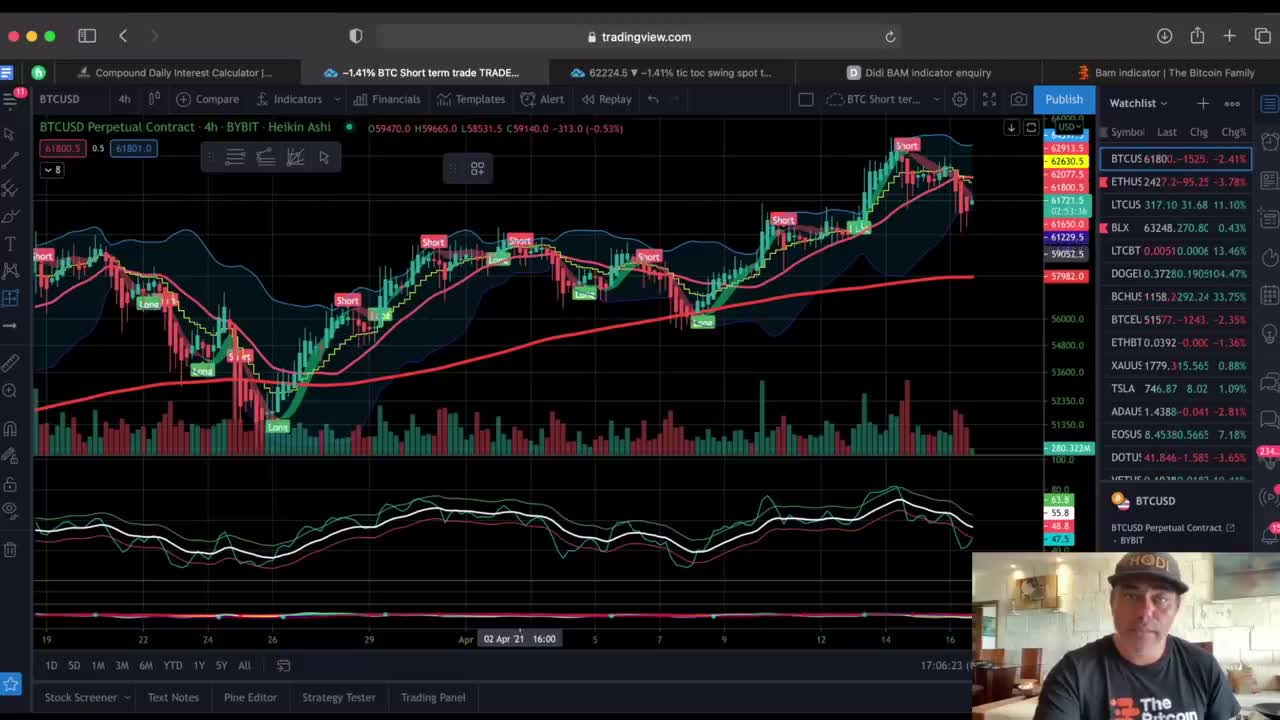The image size is (1280, 720).
Task: Sort watchlist by Chg% column
Action: (x=1233, y=132)
